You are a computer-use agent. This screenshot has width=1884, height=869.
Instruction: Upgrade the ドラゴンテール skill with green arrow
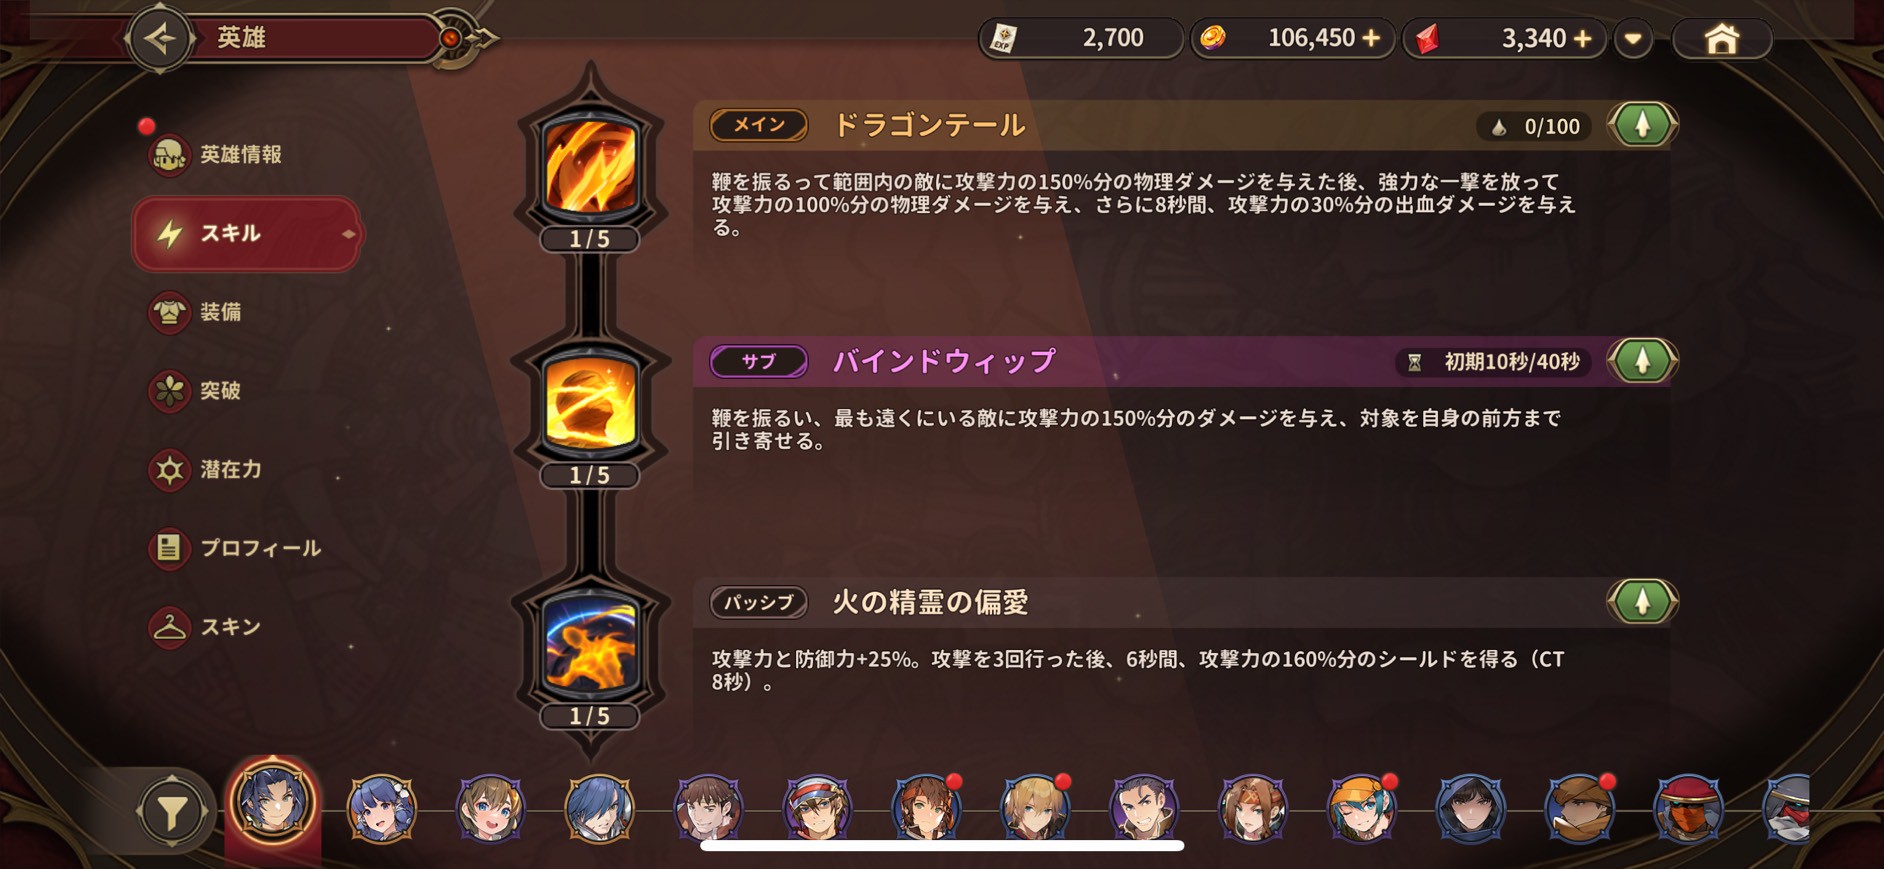[1642, 125]
